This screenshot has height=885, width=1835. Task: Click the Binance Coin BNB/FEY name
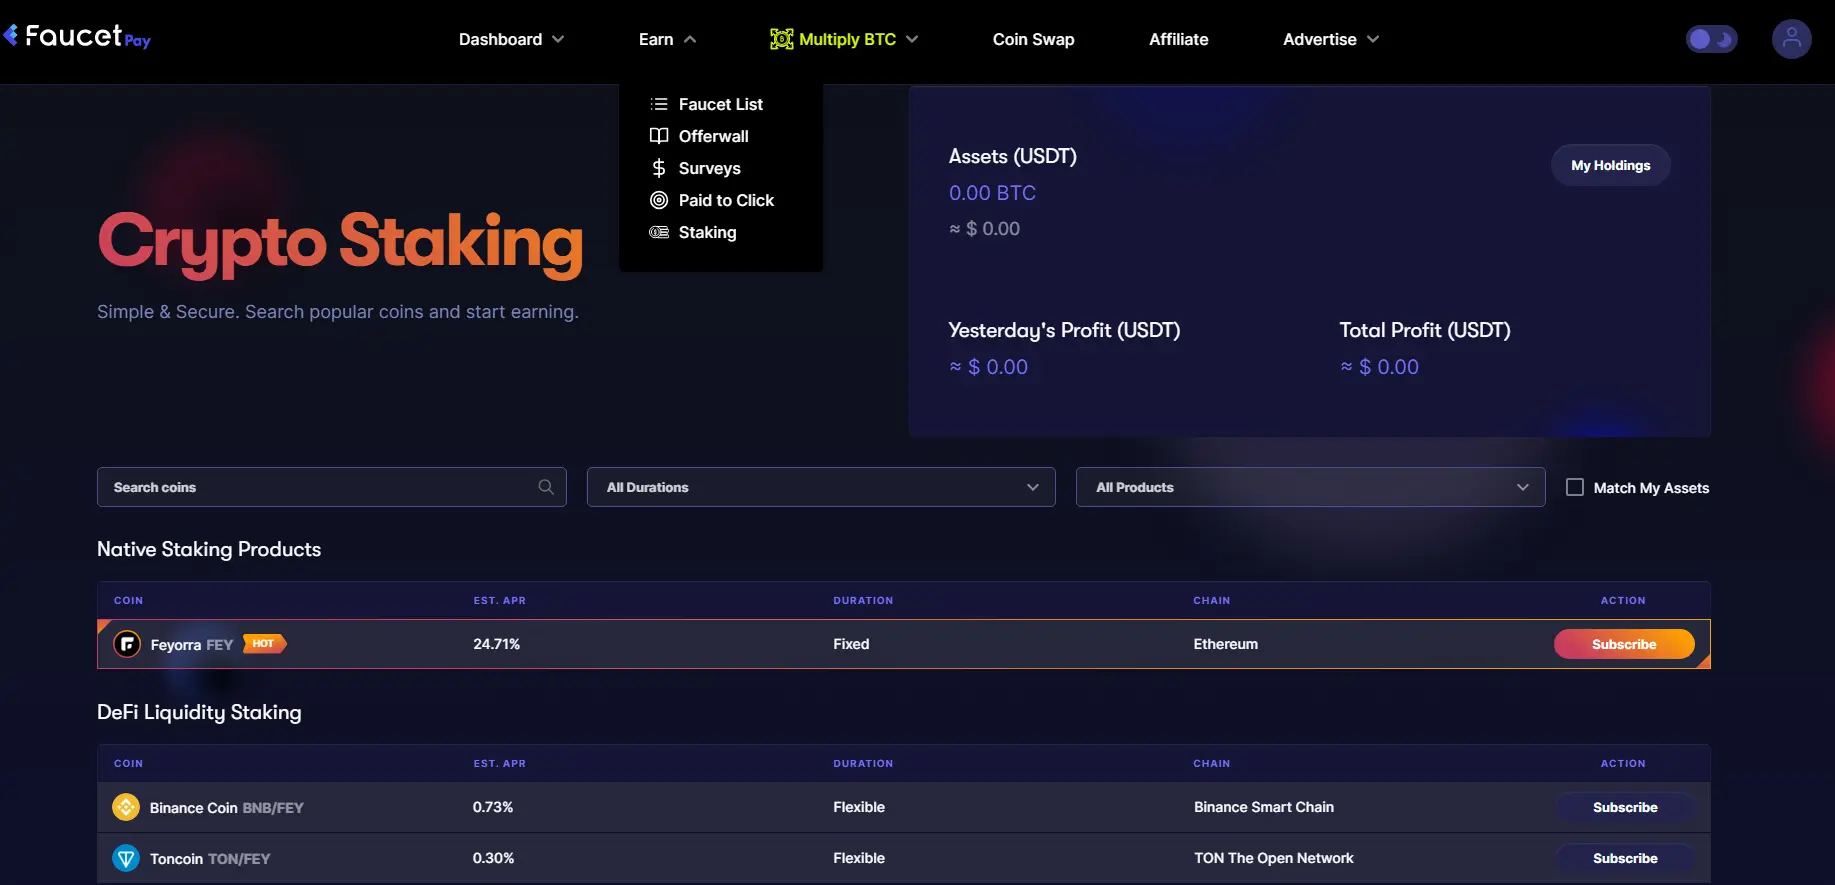(x=227, y=808)
